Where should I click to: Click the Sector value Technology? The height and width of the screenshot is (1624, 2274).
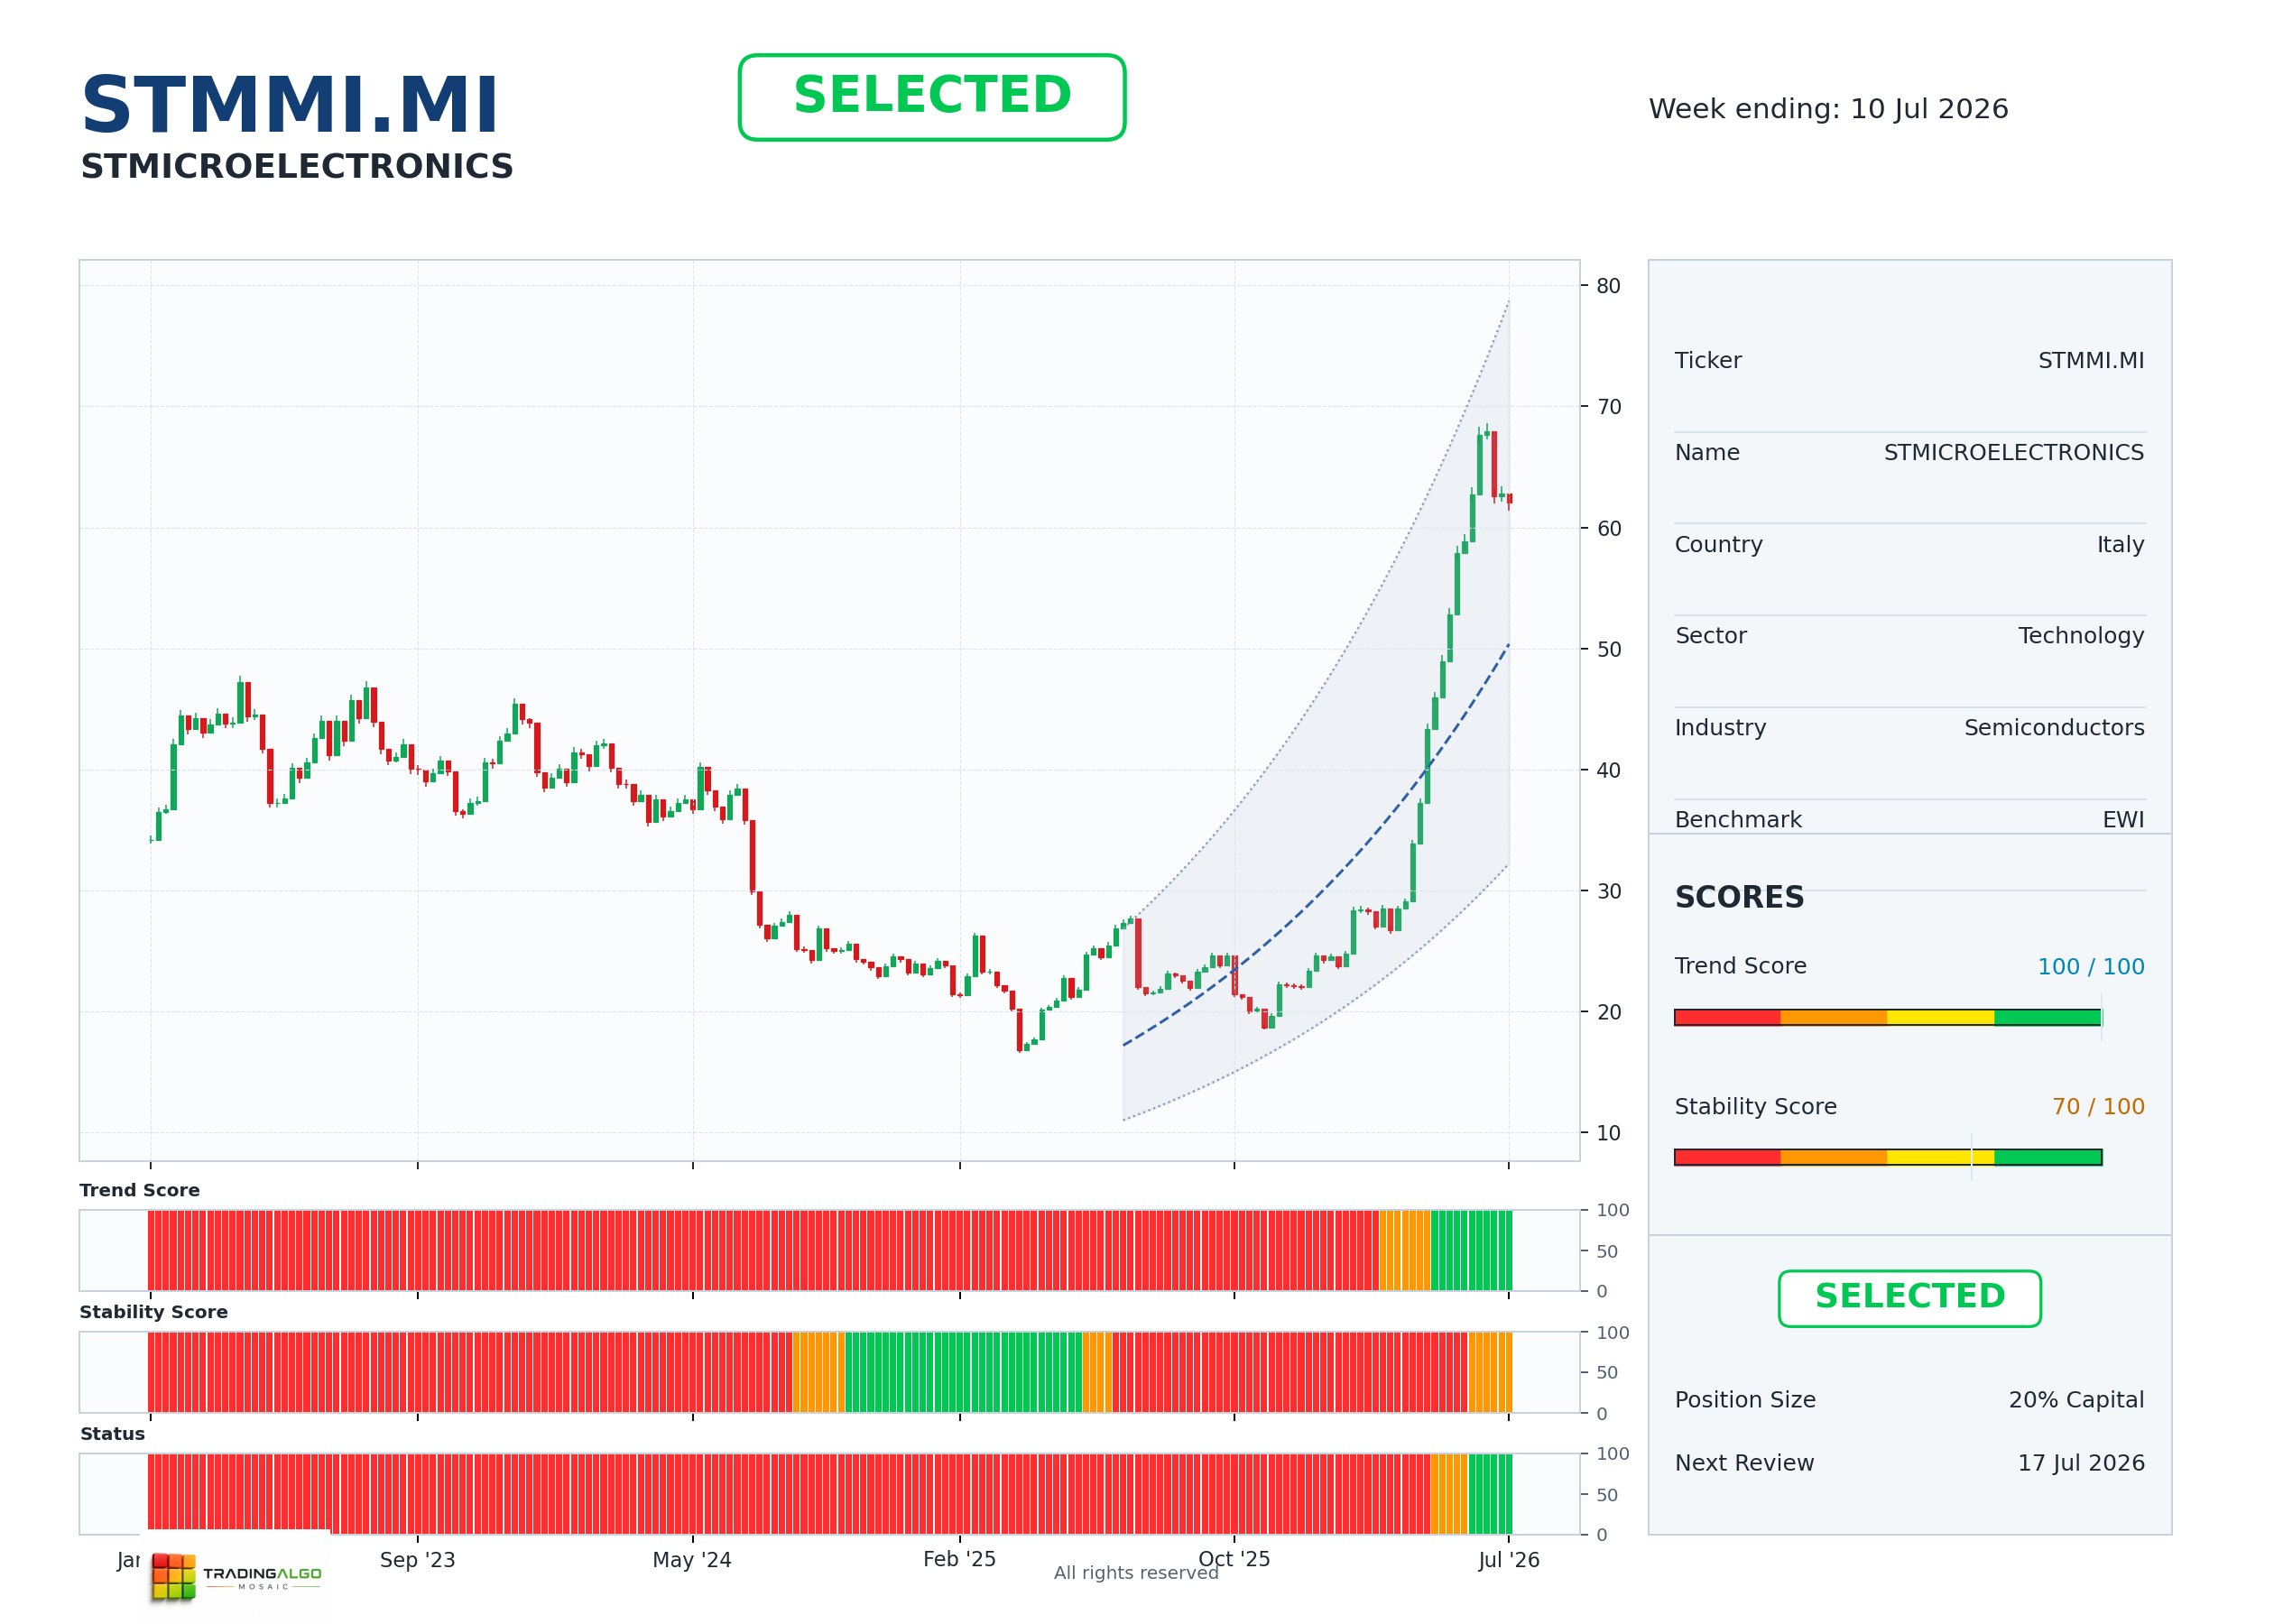click(2080, 636)
